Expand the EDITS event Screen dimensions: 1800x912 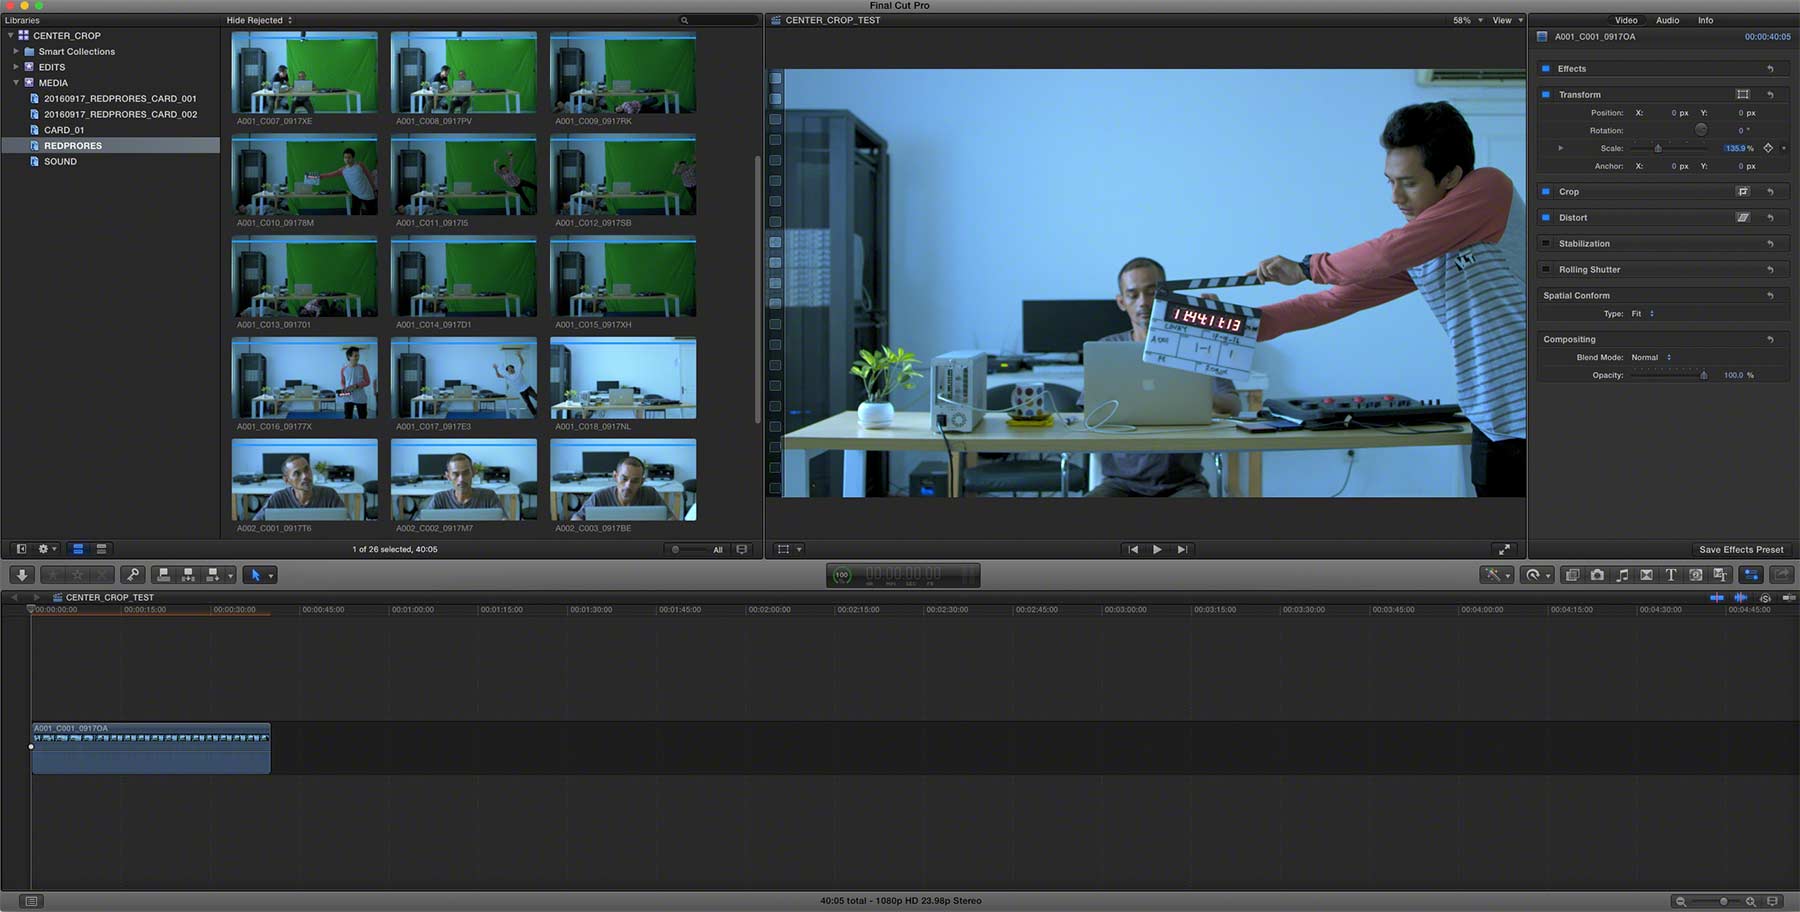[x=16, y=67]
